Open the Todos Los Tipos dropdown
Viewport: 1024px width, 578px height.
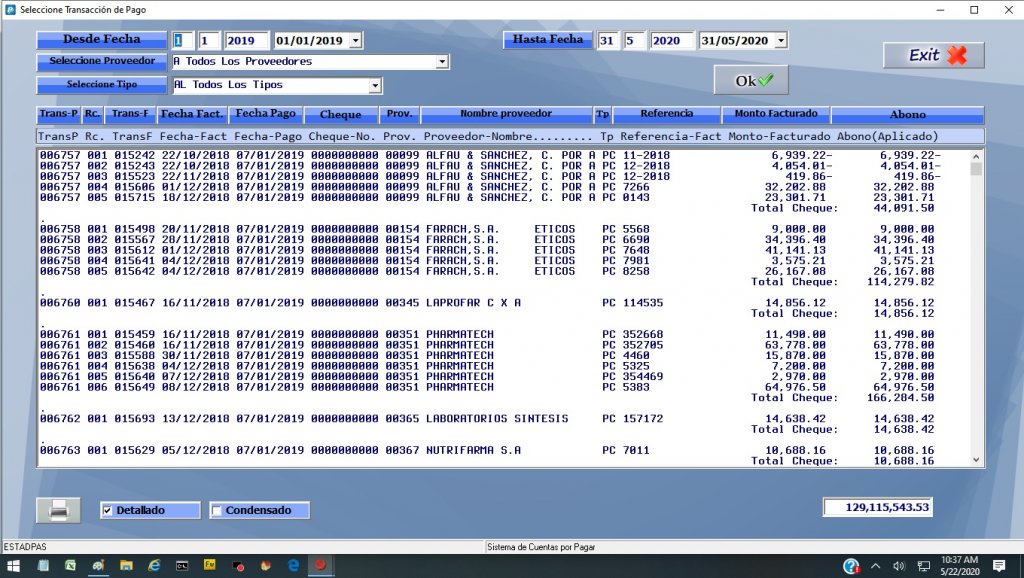375,86
